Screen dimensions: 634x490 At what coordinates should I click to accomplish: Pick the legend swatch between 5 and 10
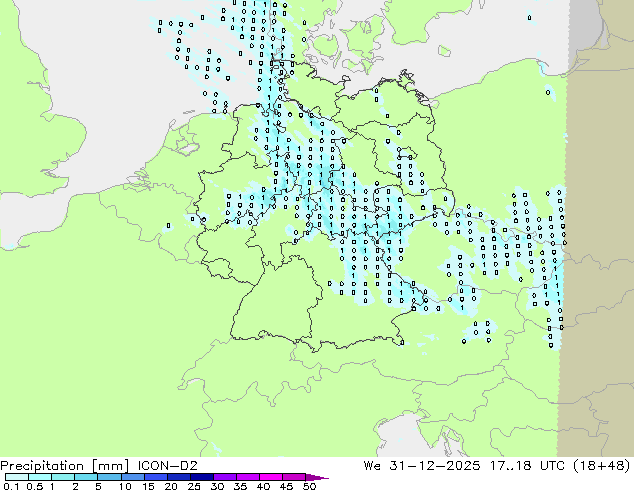(x=109, y=477)
